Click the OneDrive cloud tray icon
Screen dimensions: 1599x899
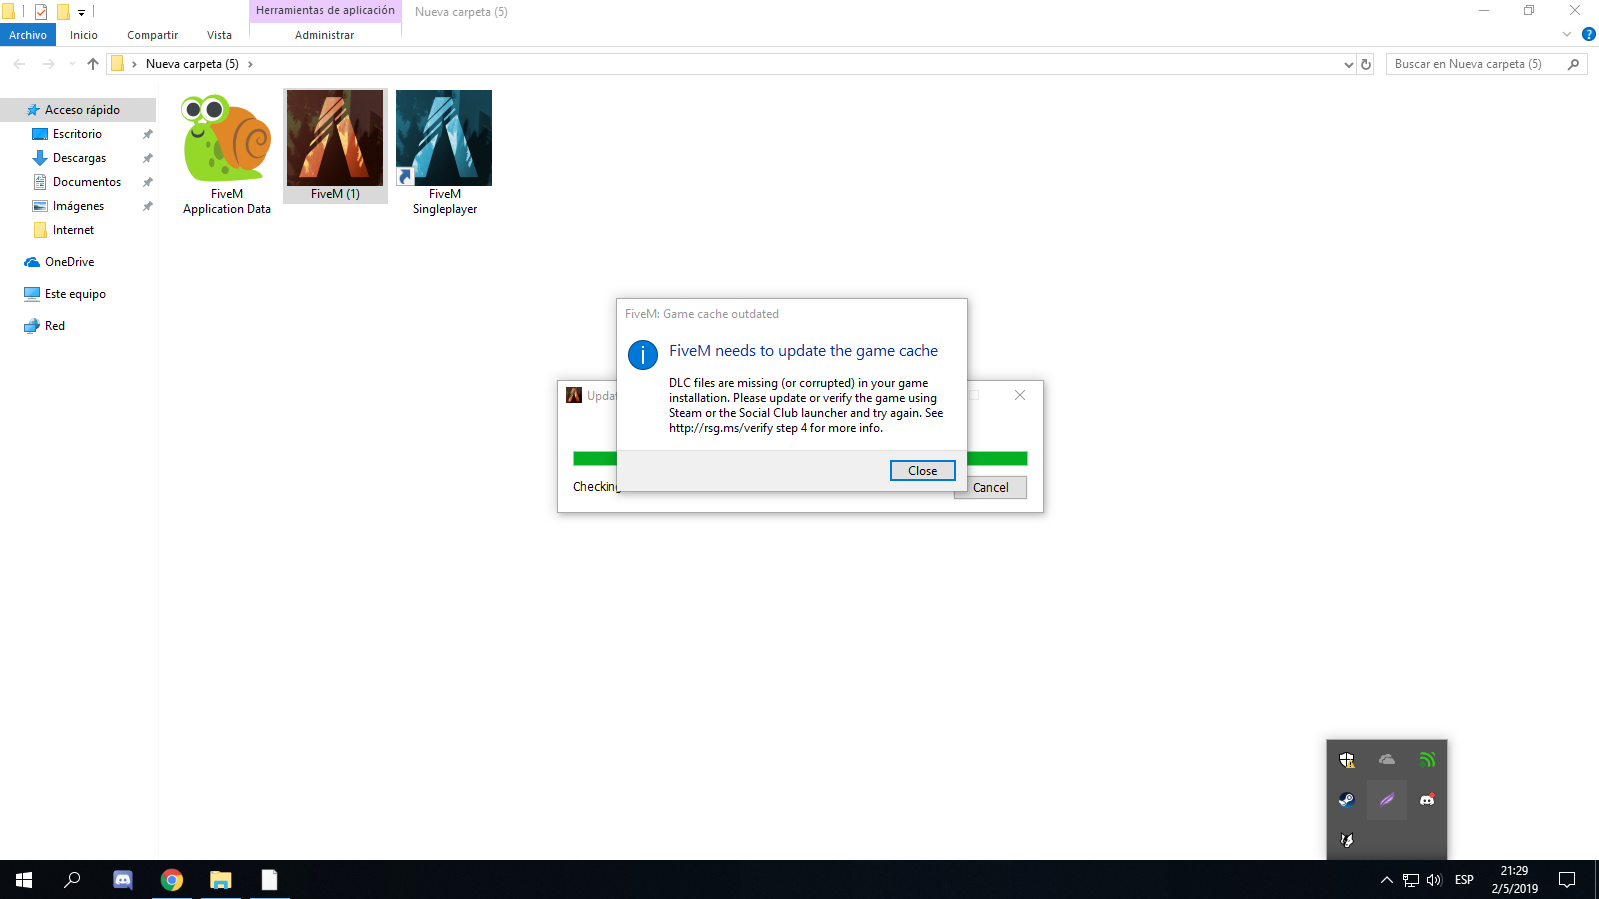click(x=1387, y=760)
